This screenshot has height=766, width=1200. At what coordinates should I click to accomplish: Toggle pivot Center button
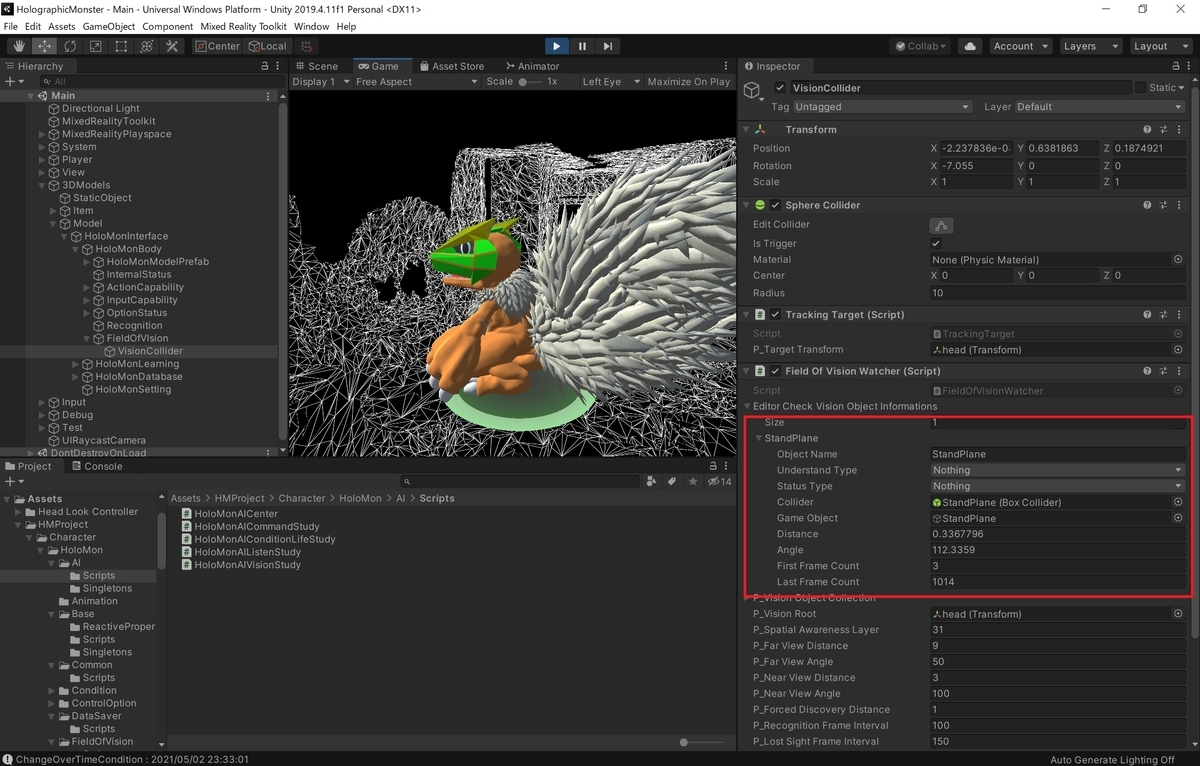217,46
